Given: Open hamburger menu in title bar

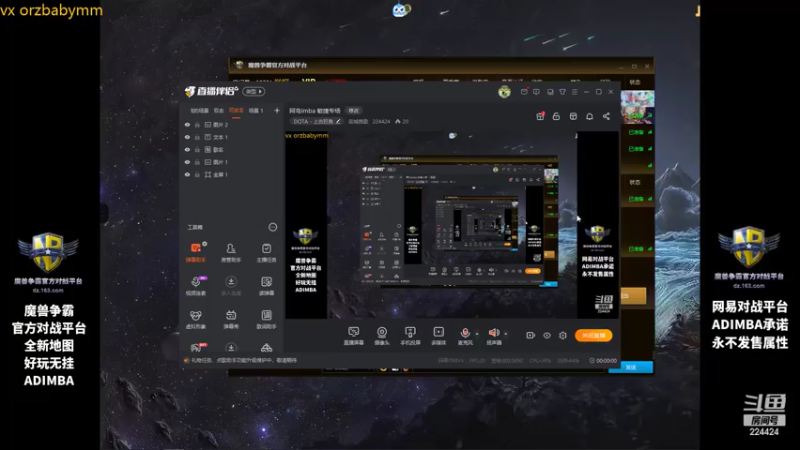Looking at the screenshot, I should 574,92.
